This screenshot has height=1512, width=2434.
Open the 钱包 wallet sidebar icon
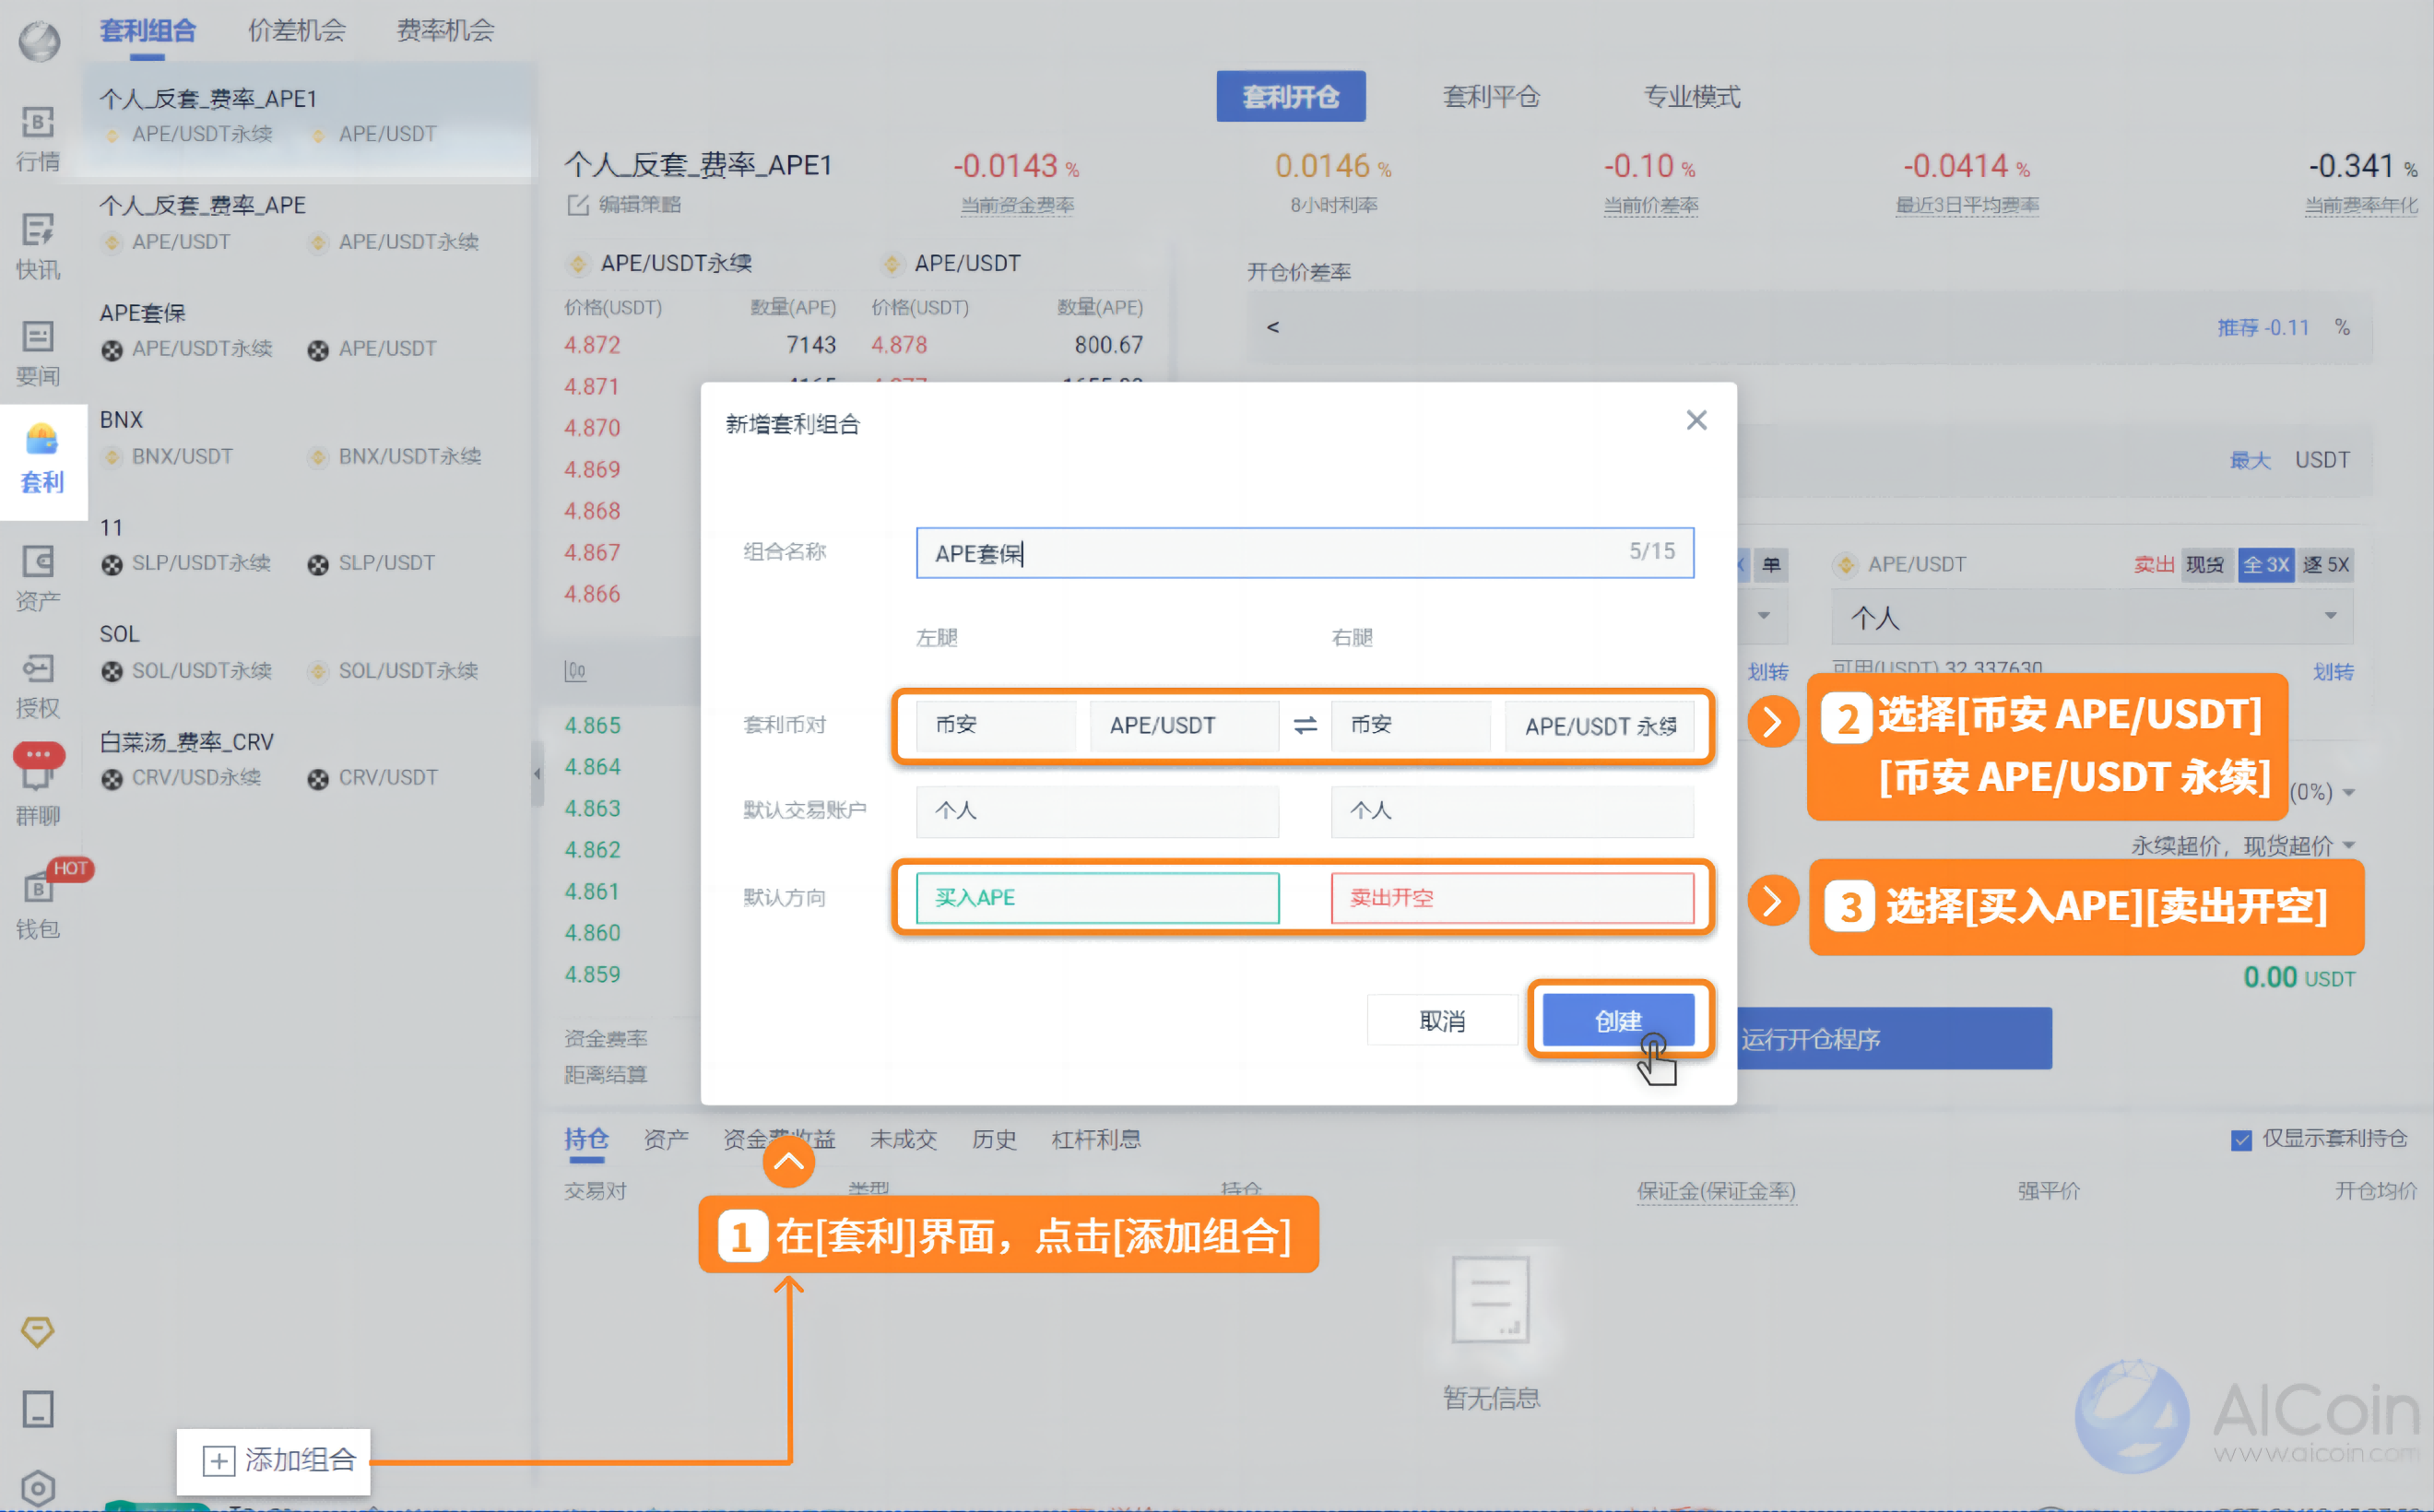(x=38, y=905)
